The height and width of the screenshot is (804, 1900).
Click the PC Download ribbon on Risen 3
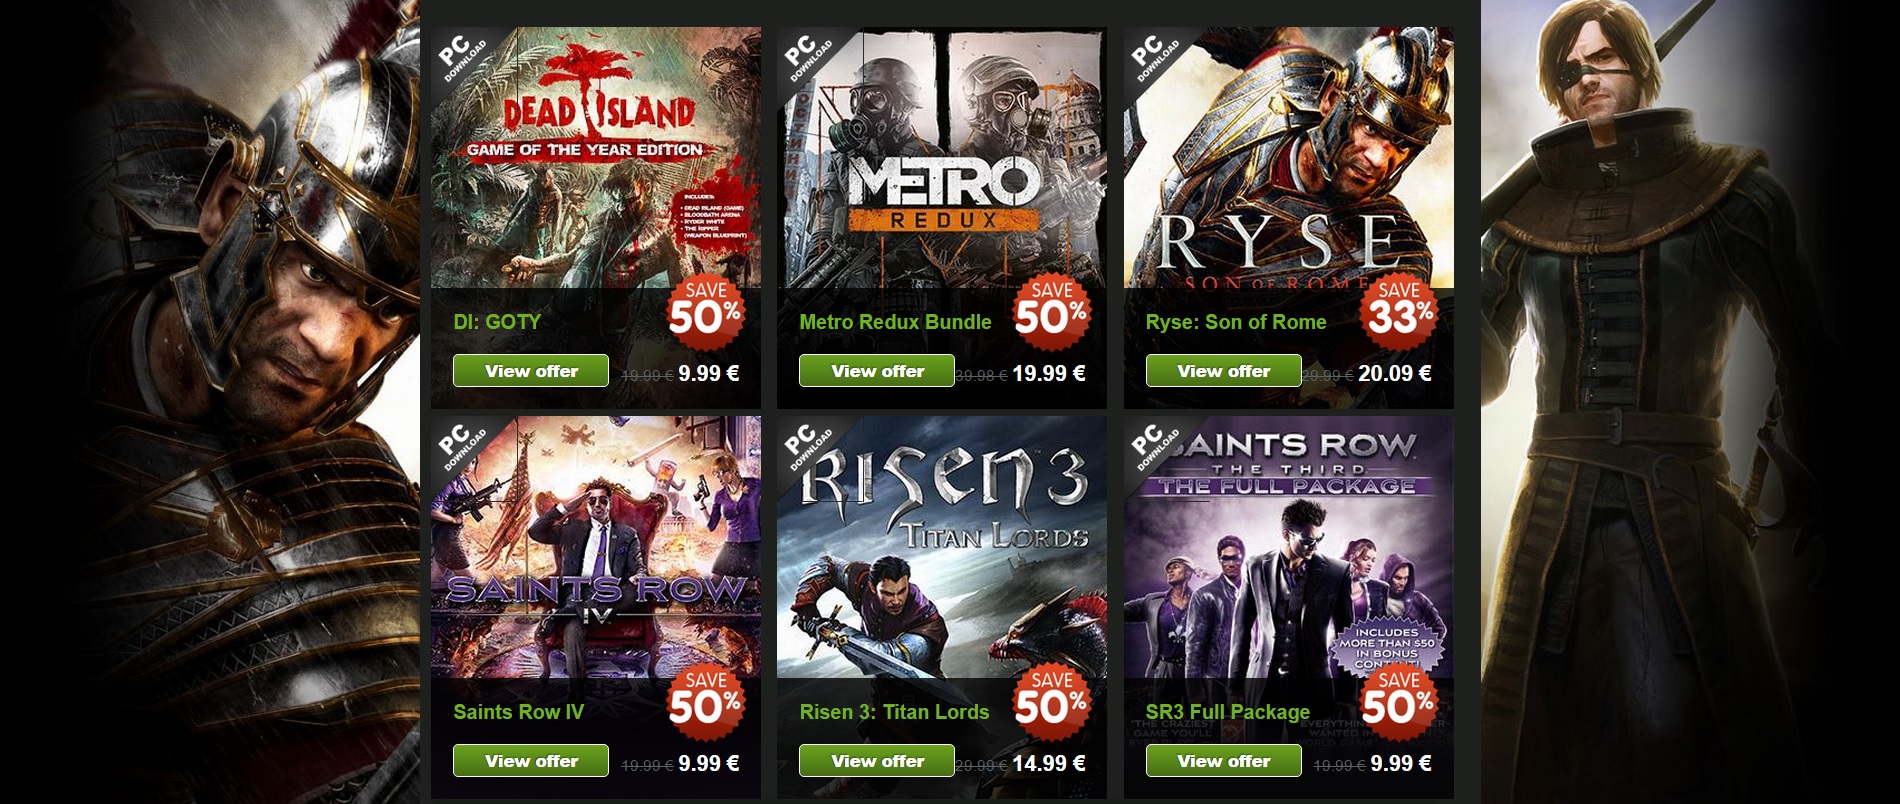[x=810, y=448]
